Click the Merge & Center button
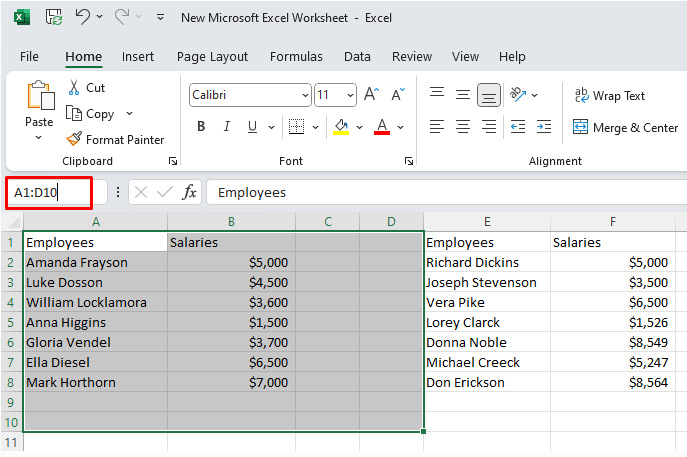This screenshot has width=687, height=457. 625,127
